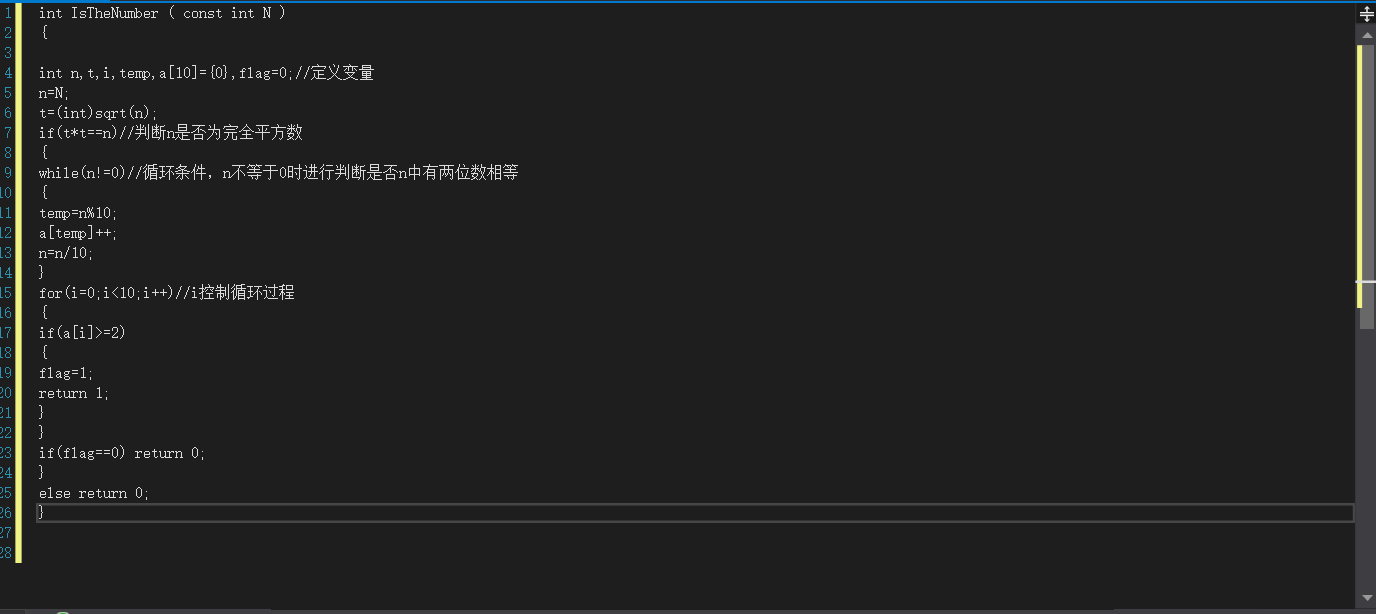Image resolution: width=1376 pixels, height=614 pixels.
Task: Click the if(flag==0) return 0; line
Action: tap(122, 453)
